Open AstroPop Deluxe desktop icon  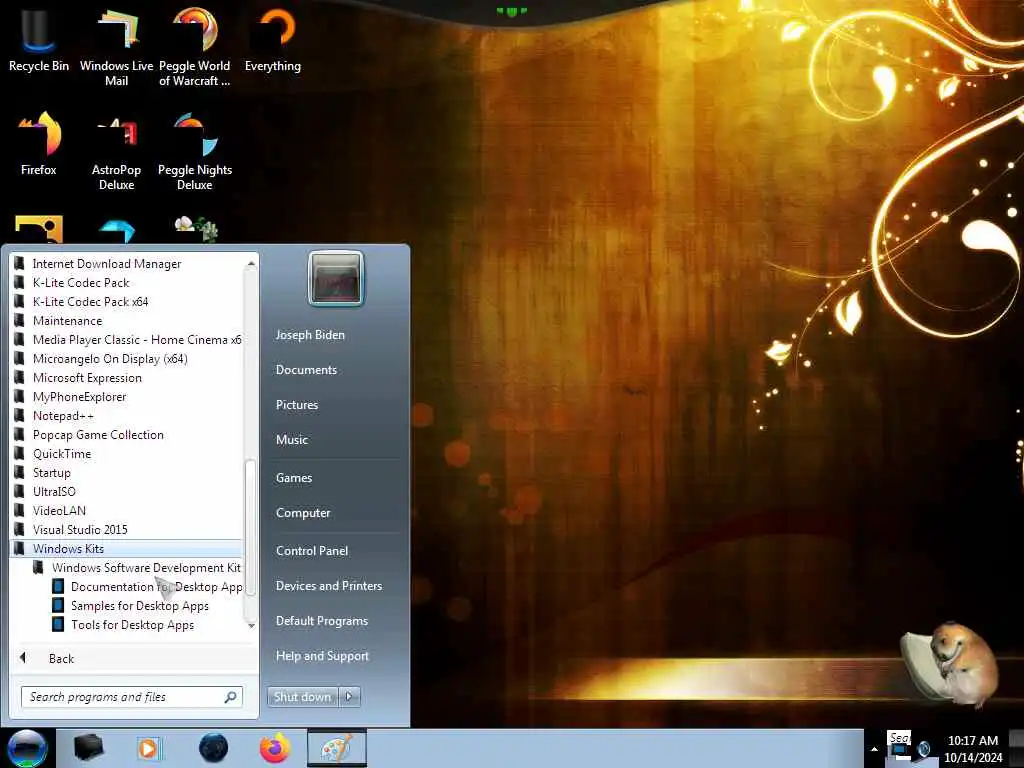116,152
